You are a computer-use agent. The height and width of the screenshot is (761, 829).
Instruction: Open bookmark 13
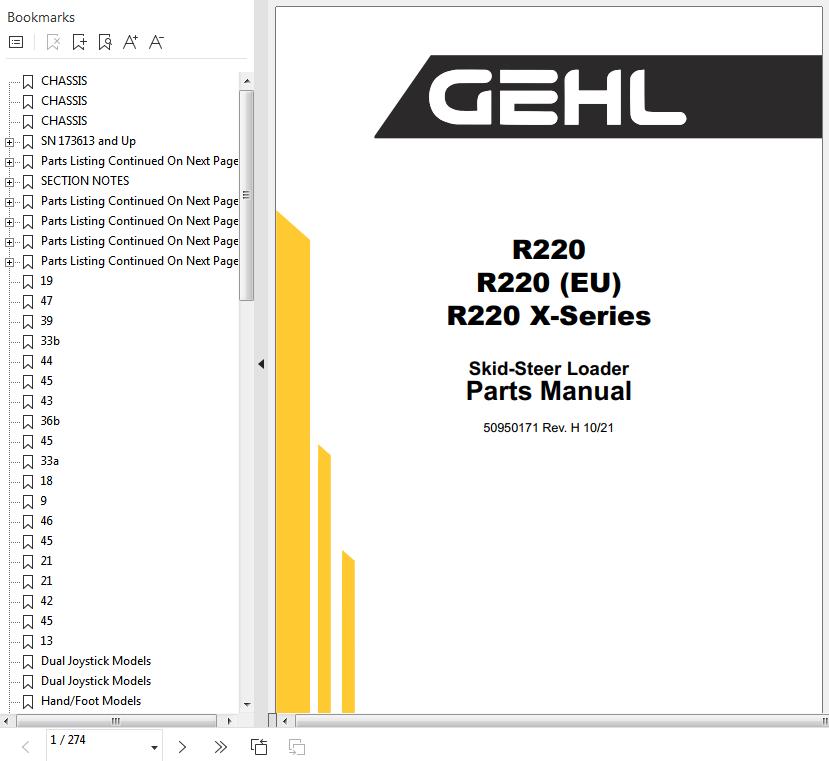click(x=47, y=641)
